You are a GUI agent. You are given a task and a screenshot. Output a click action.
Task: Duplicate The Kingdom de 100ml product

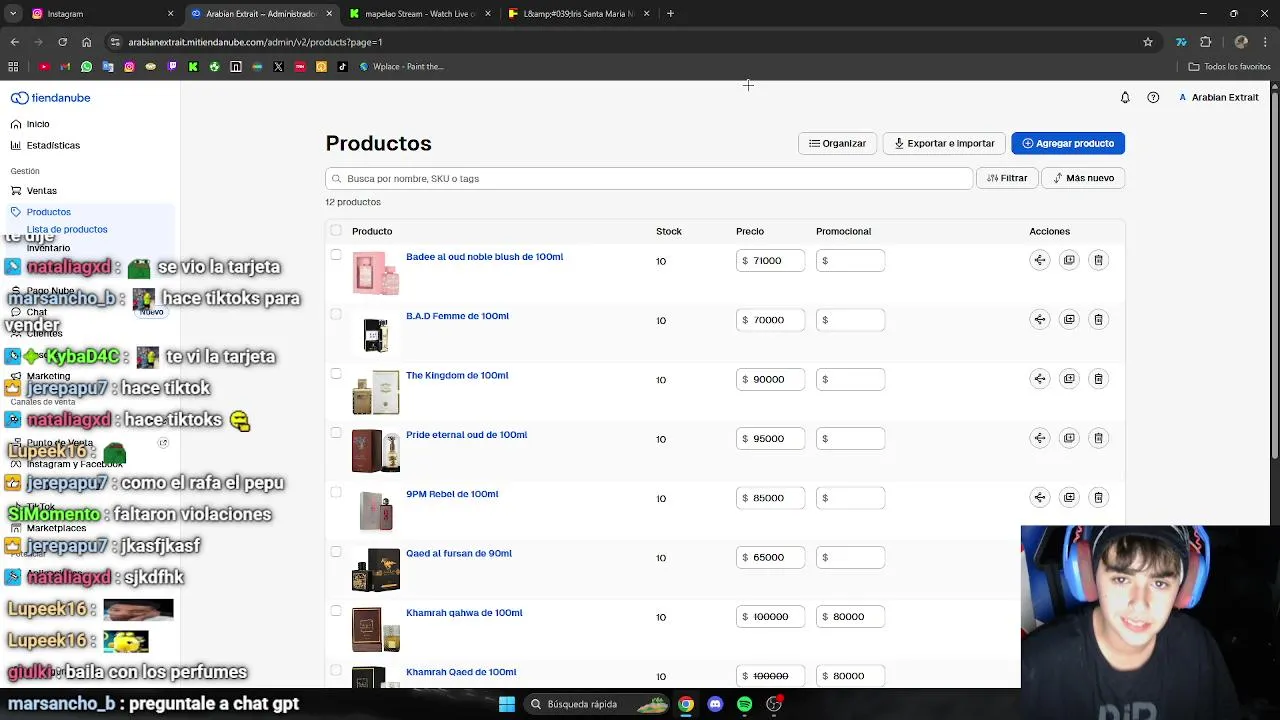1069,379
